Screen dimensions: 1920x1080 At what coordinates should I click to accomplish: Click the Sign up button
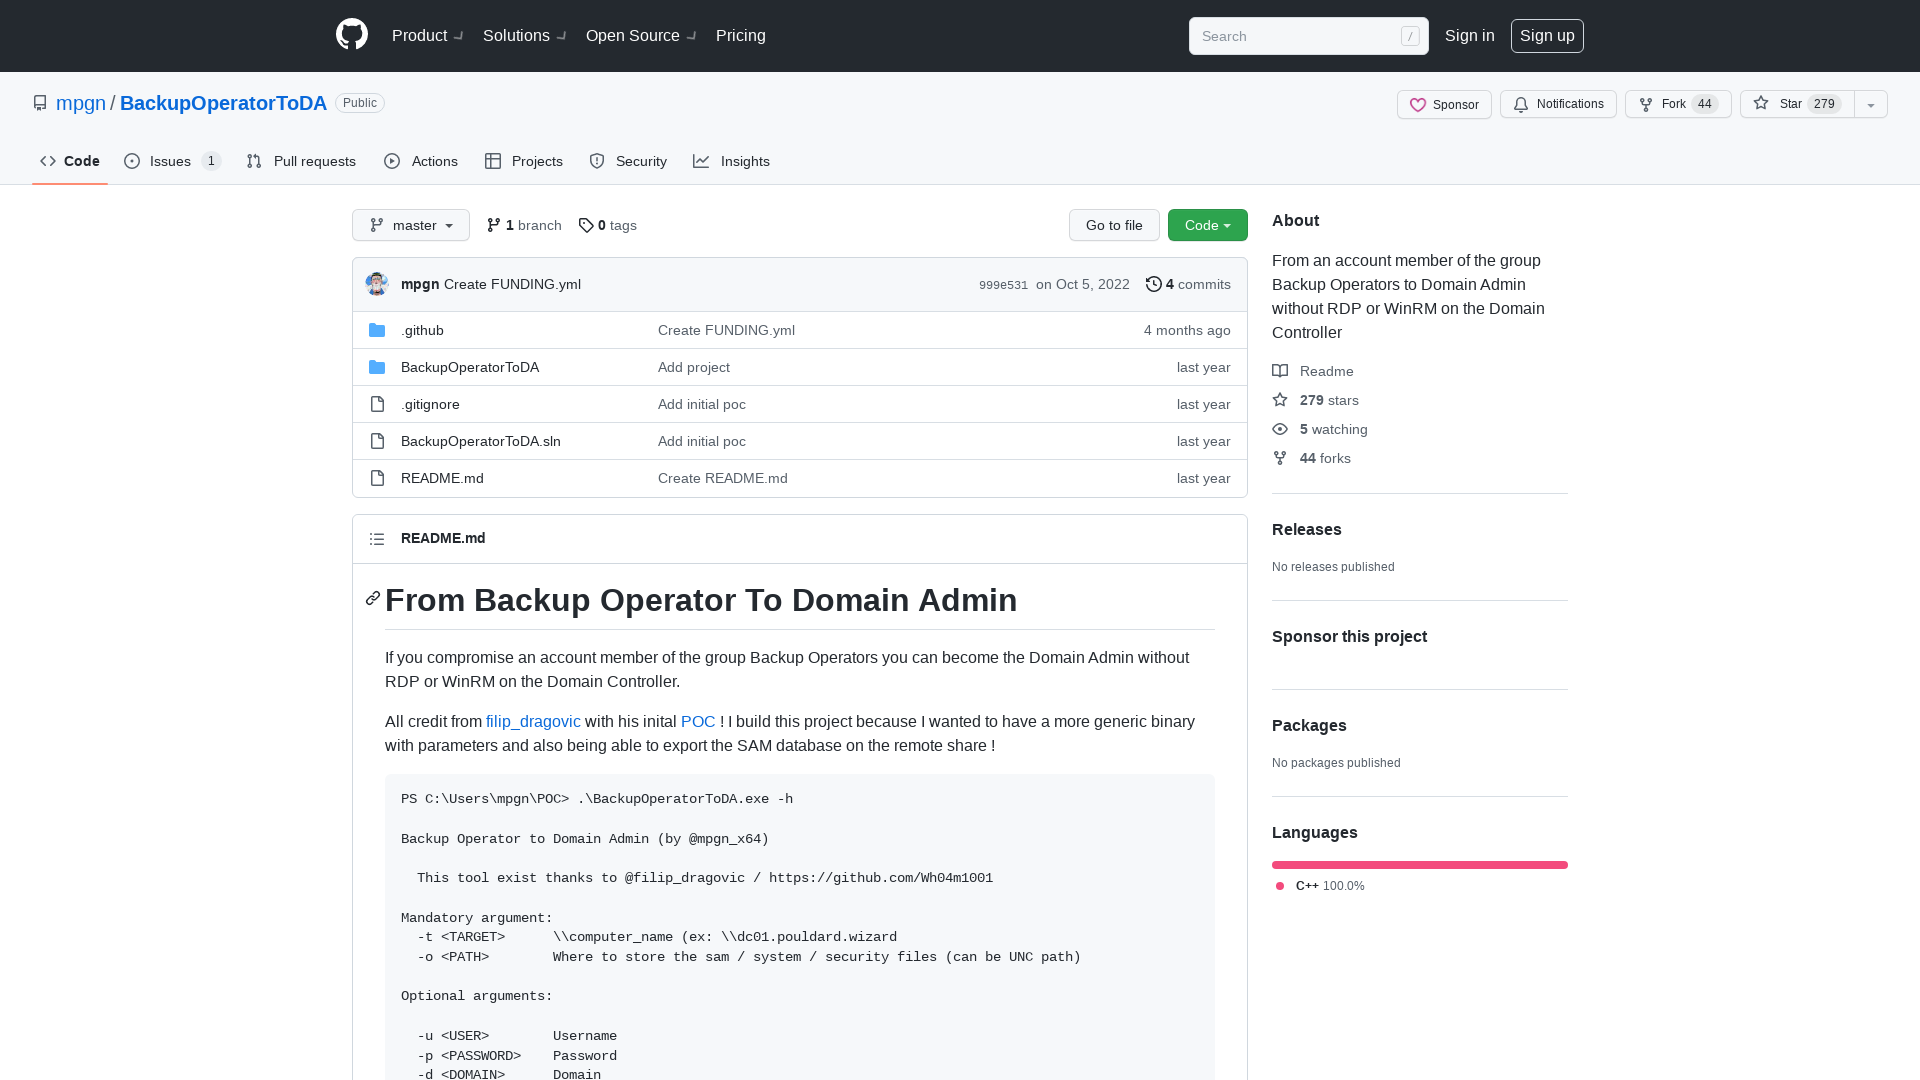(x=1547, y=35)
